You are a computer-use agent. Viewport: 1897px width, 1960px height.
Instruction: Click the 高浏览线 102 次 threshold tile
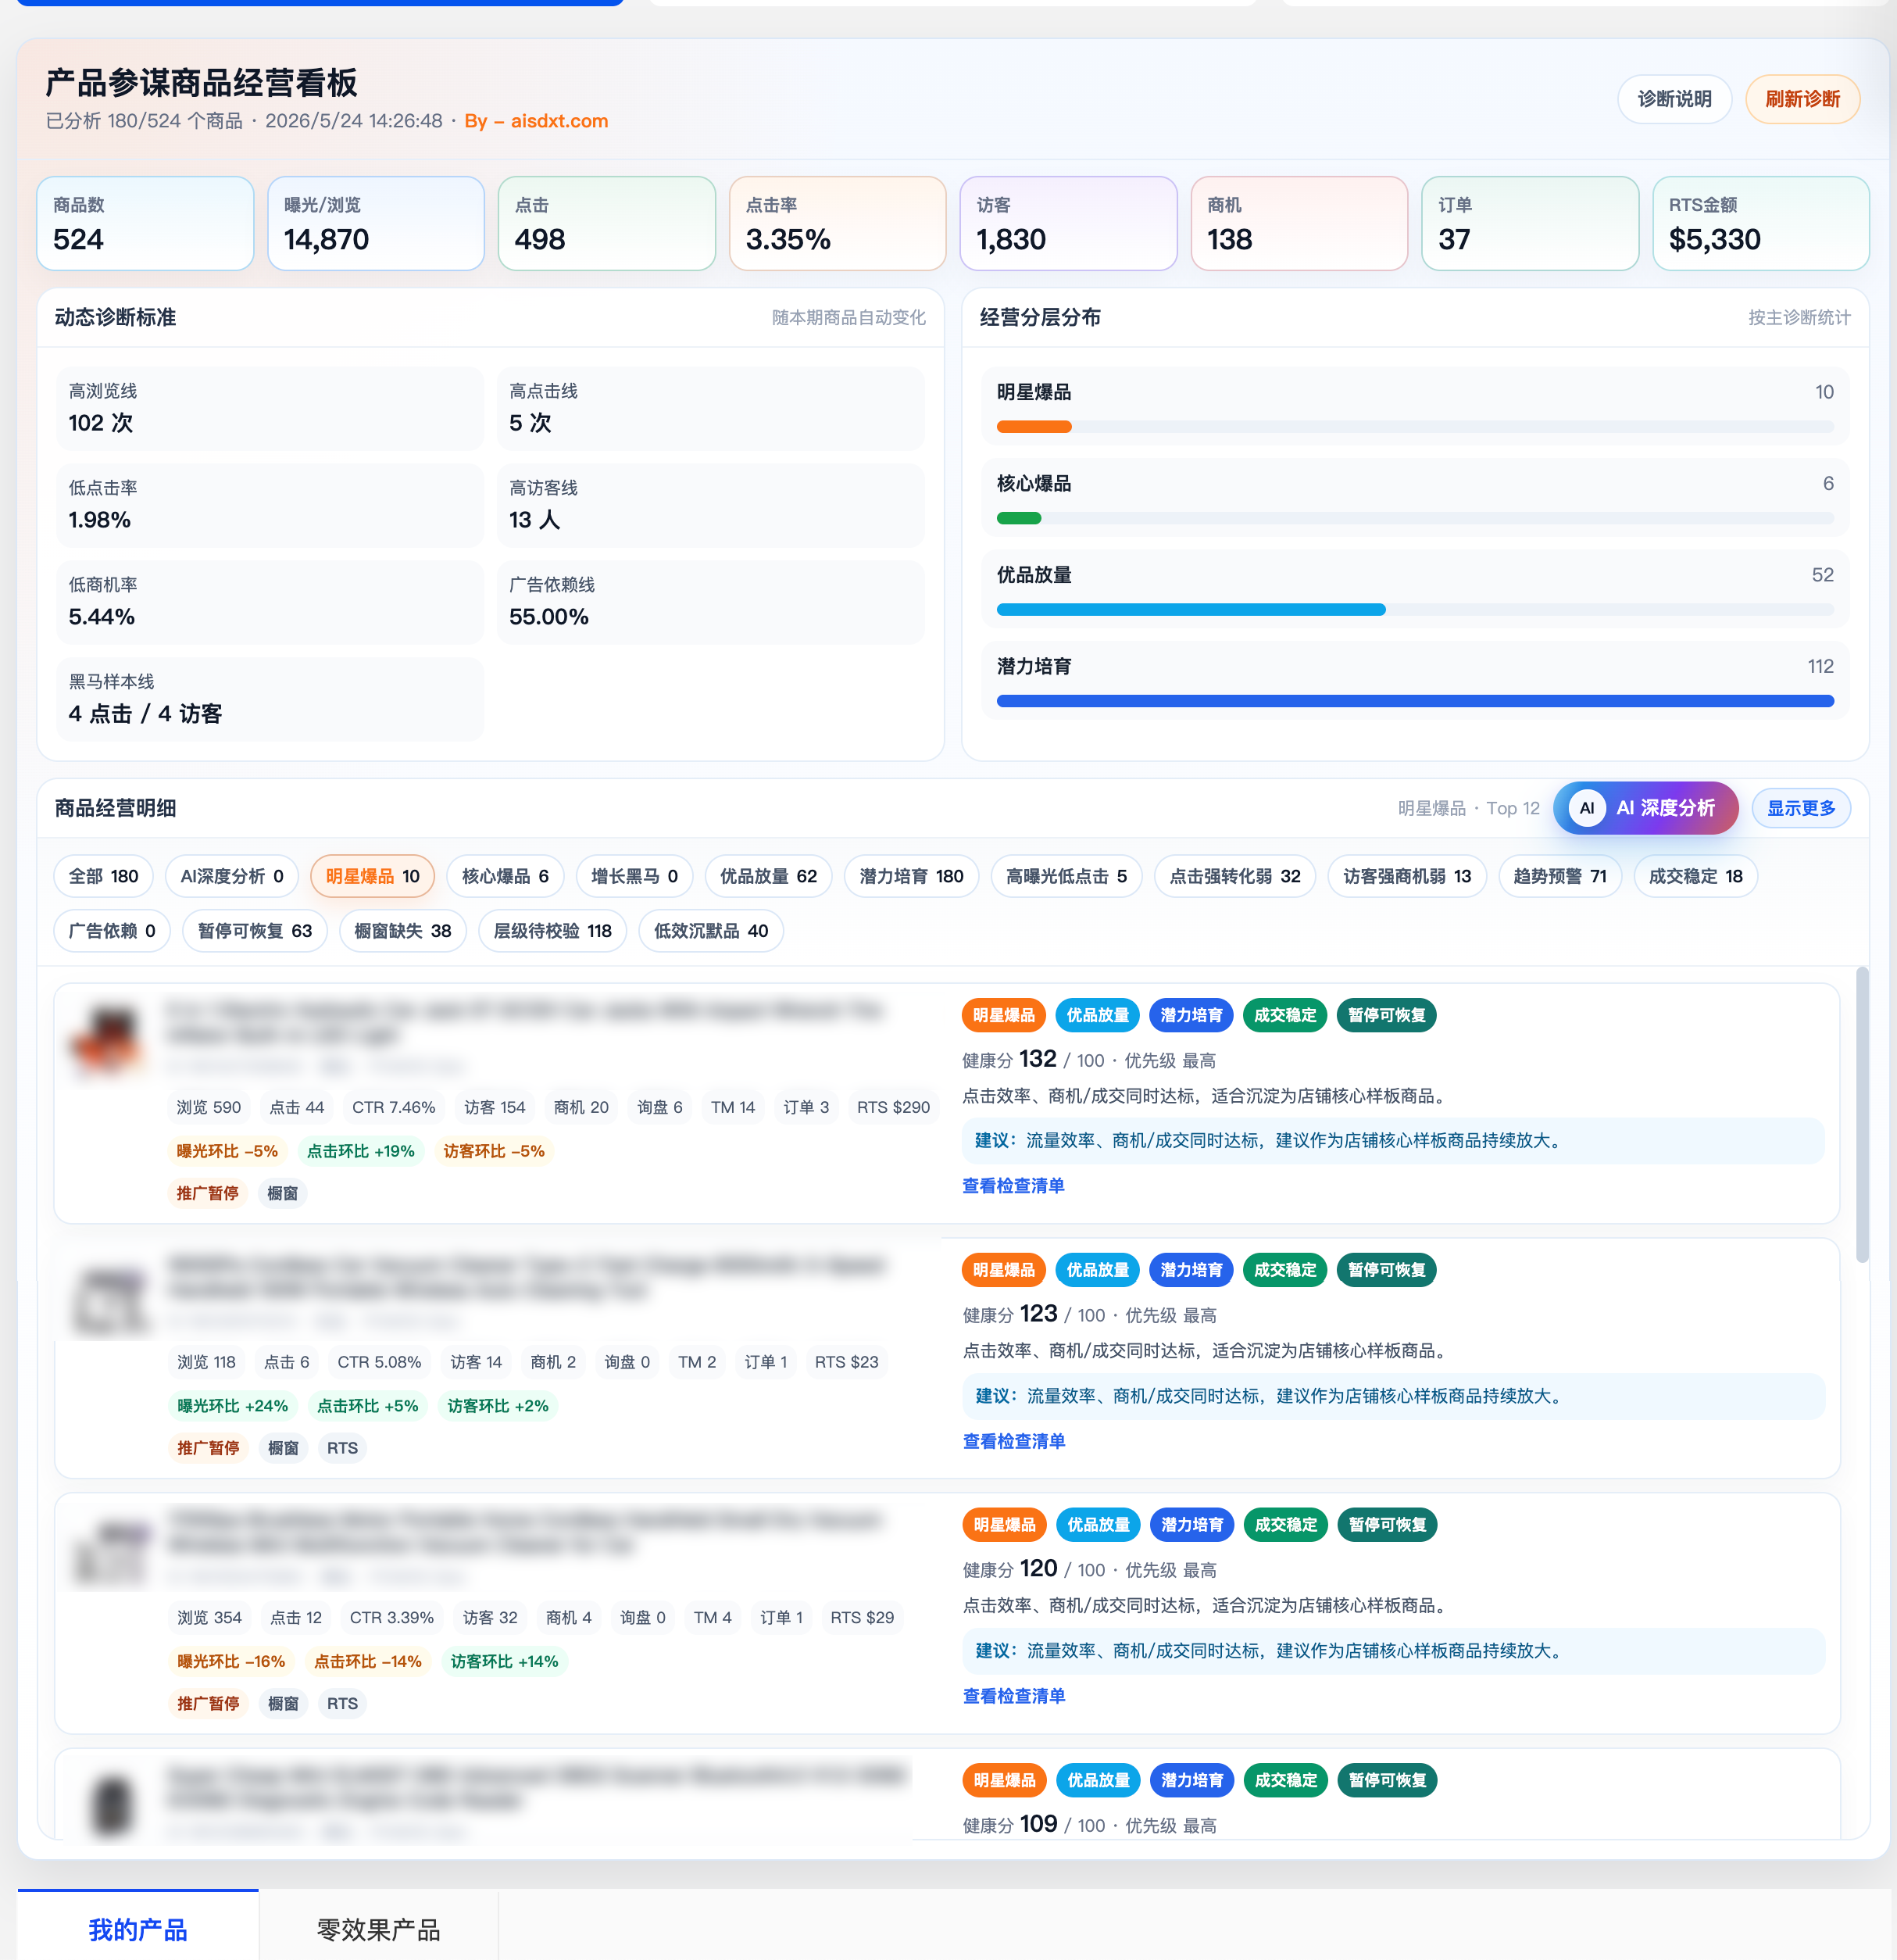pos(270,408)
